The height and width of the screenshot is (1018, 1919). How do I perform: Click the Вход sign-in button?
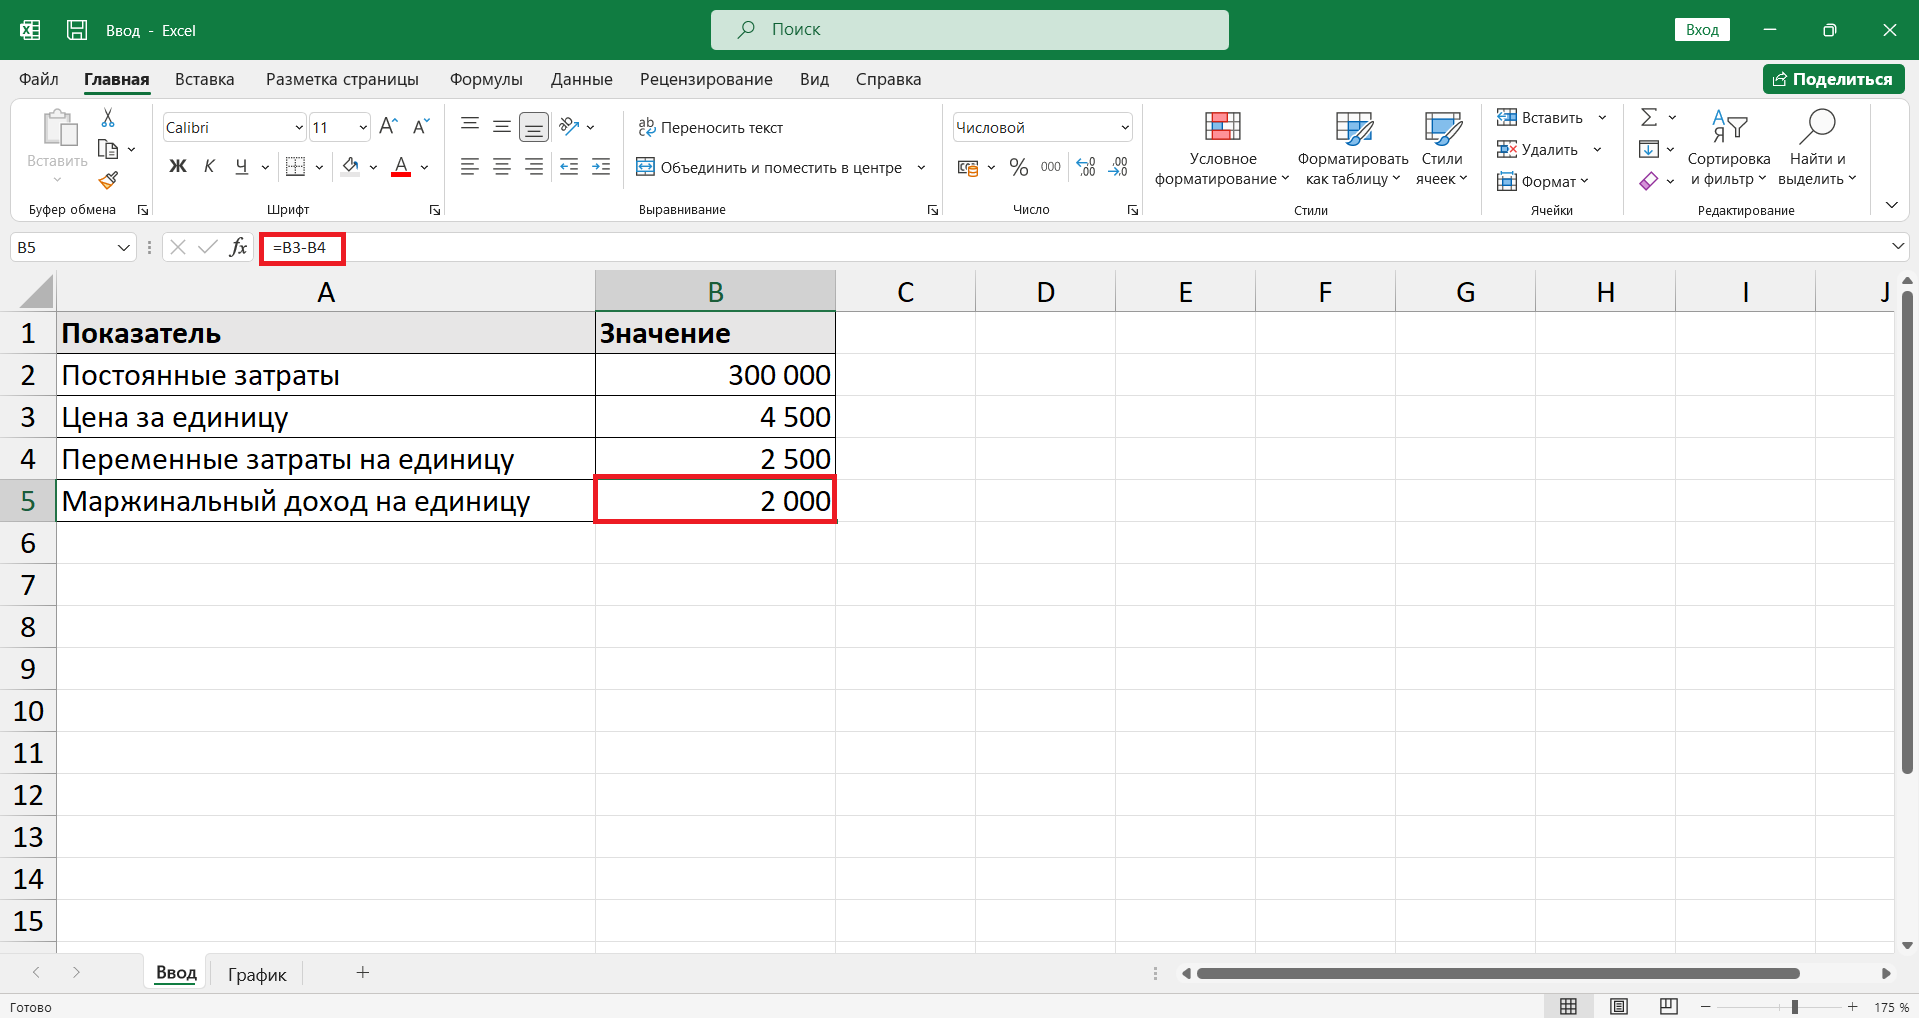1702,30
